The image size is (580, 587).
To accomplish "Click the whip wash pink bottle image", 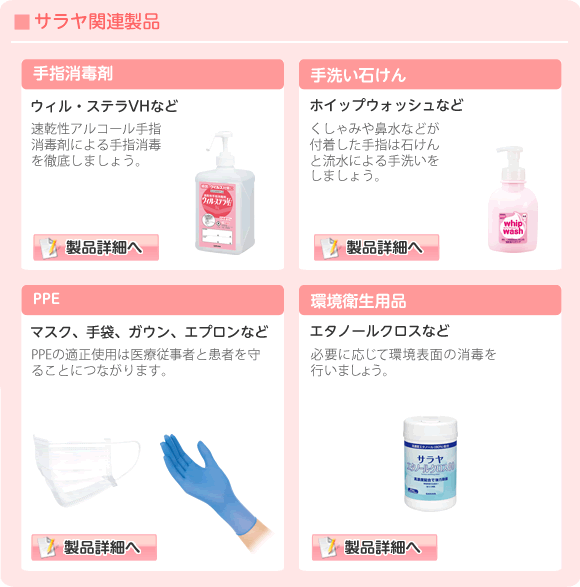I will pos(513,200).
